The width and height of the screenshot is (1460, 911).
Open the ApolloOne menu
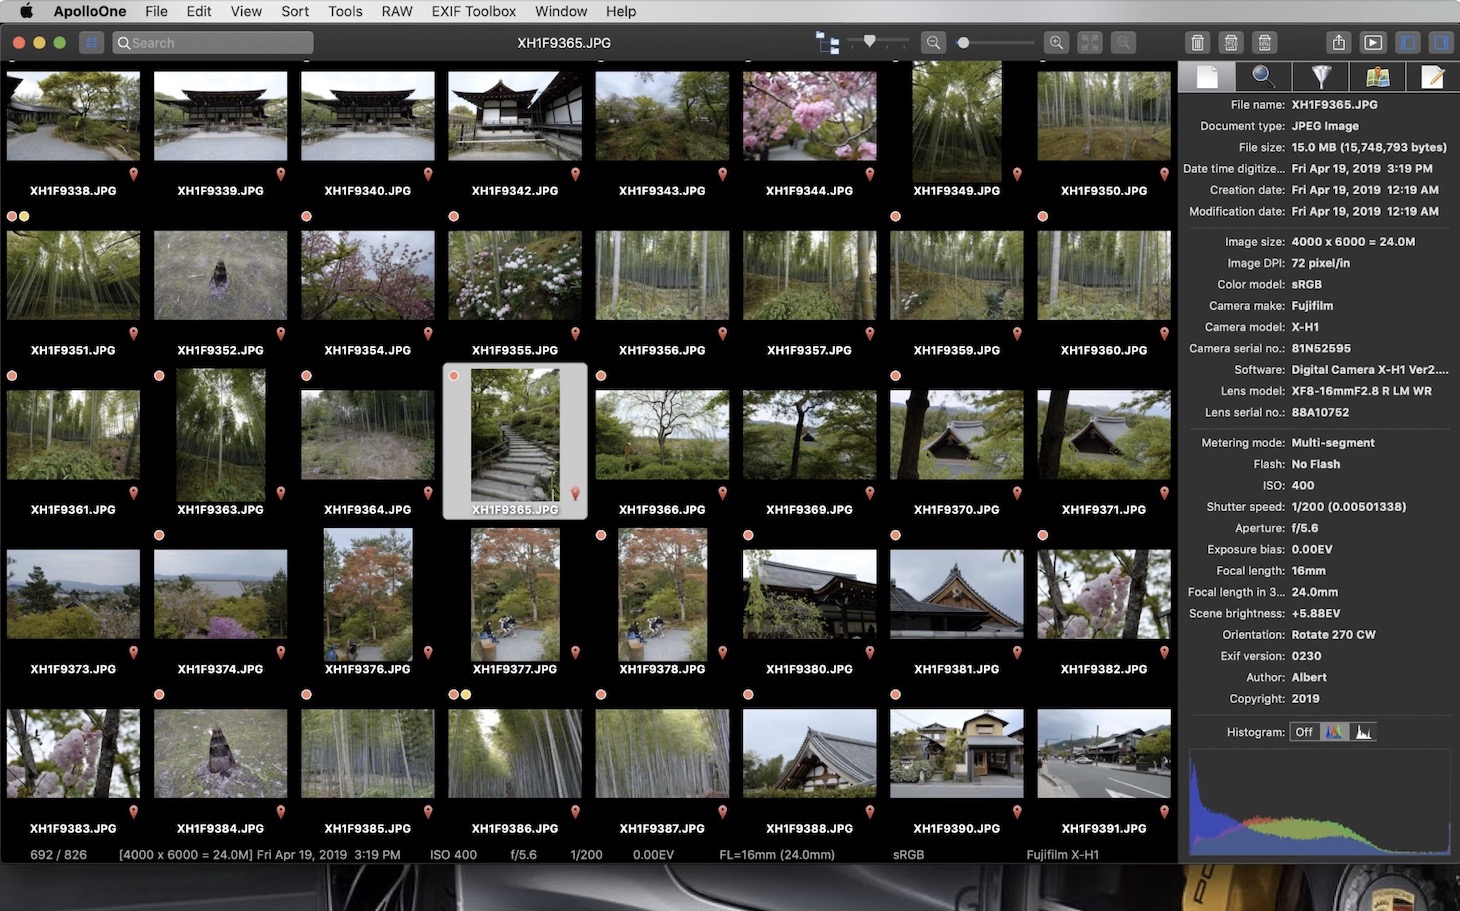point(90,11)
